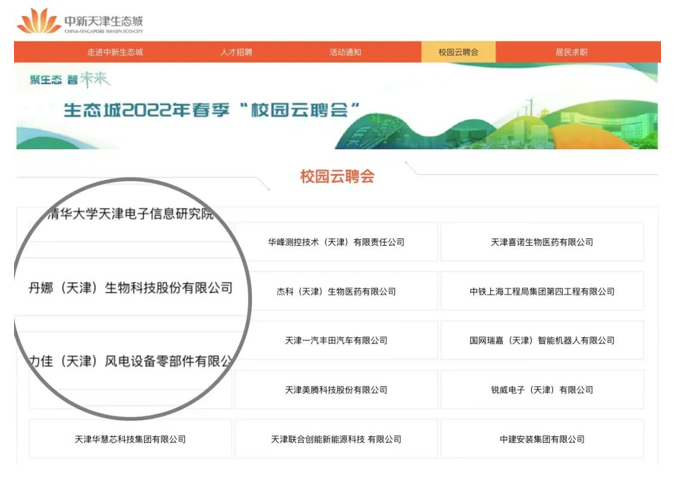
Task: Open 天津华慧芯科技集团有限公司 entry
Action: coord(130,439)
